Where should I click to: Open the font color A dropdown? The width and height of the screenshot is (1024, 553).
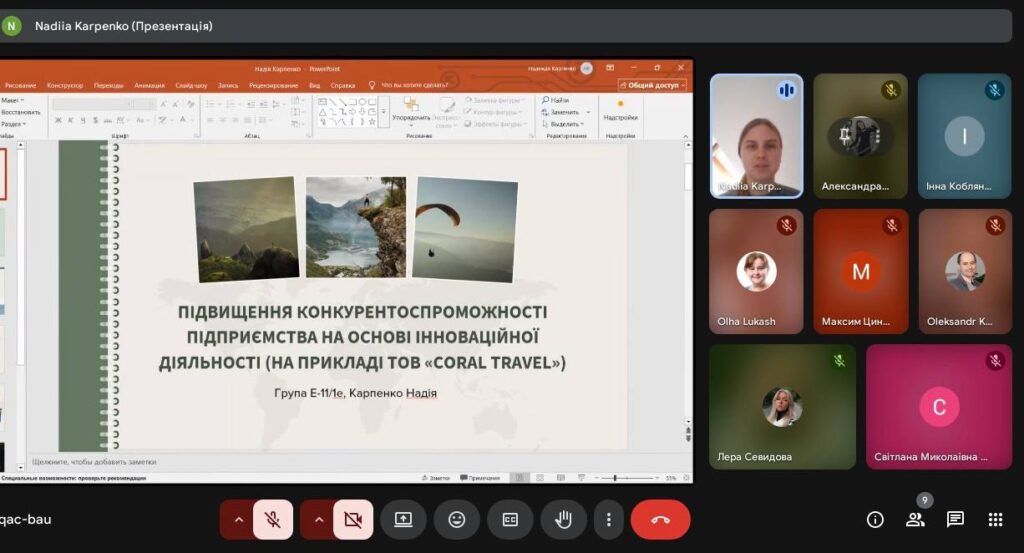pyautogui.click(x=185, y=120)
